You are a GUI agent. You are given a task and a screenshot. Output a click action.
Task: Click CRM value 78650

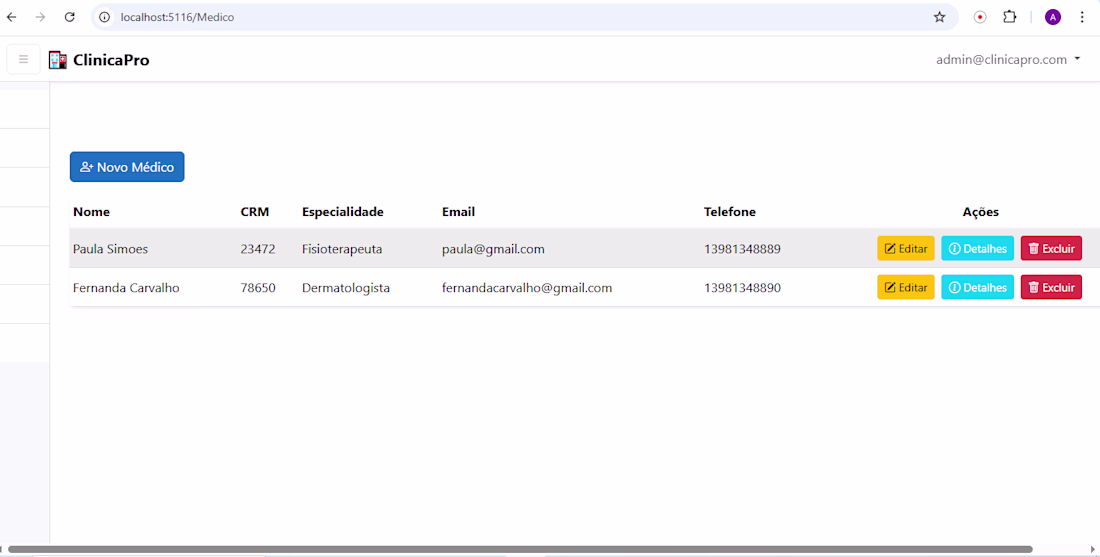(x=257, y=288)
